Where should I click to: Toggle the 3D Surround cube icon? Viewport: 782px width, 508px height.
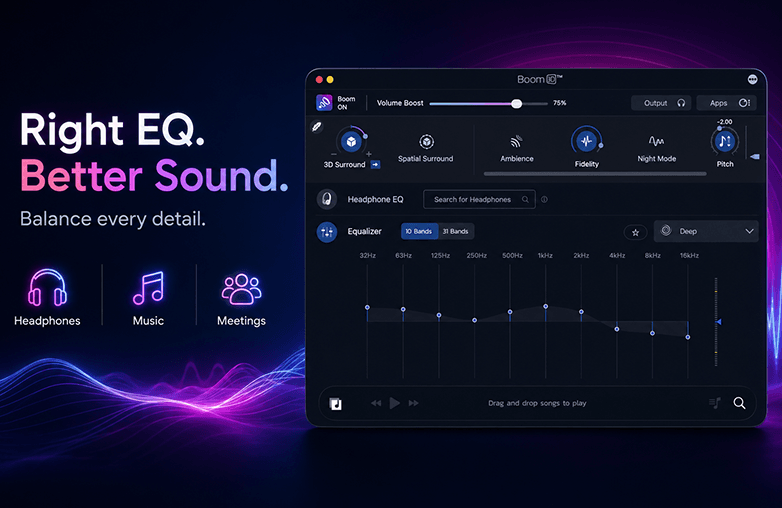click(351, 142)
